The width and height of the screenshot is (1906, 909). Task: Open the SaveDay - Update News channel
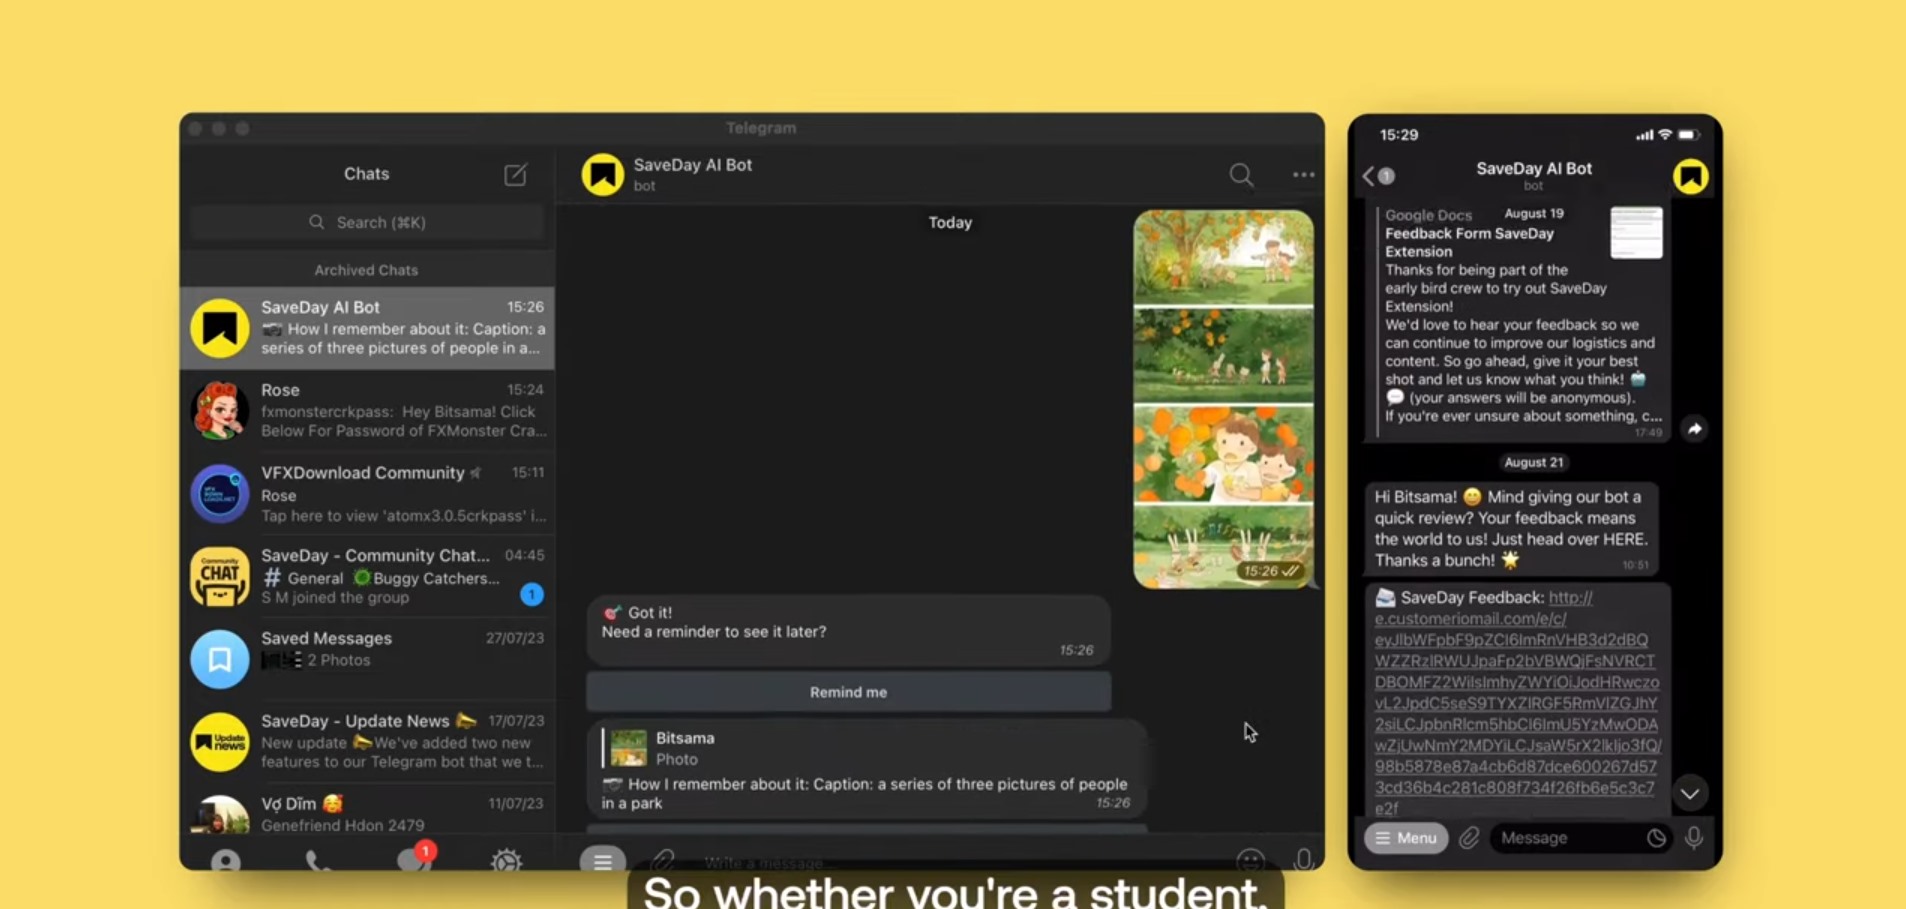(367, 741)
